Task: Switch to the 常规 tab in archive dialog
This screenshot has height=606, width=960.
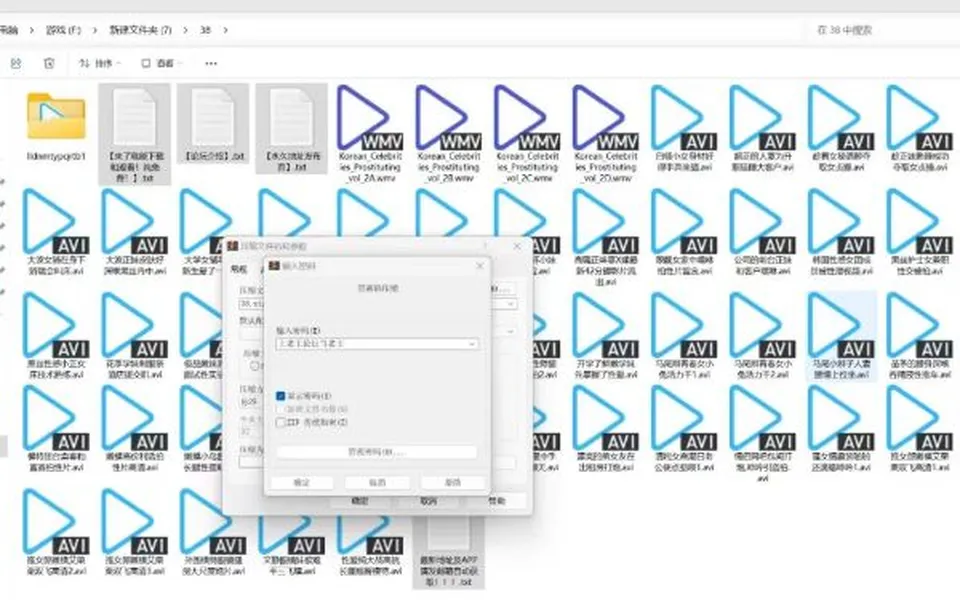Action: point(238,269)
